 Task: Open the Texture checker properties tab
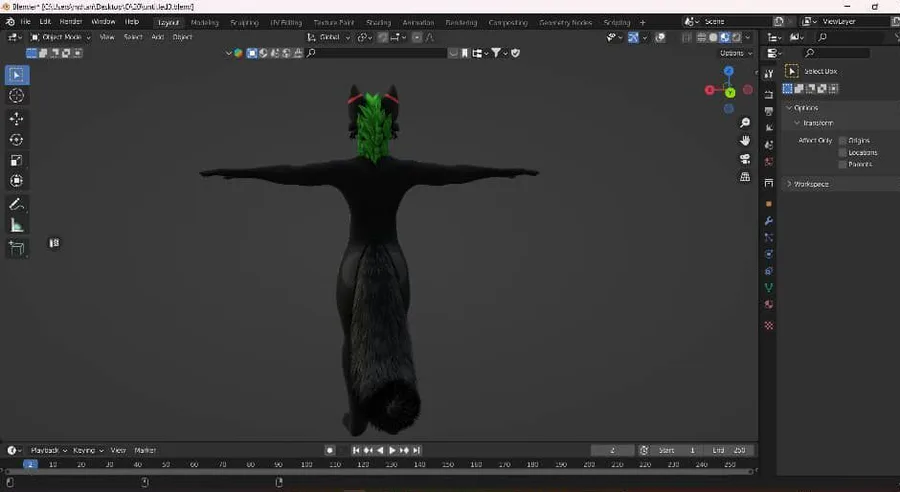[x=769, y=326]
